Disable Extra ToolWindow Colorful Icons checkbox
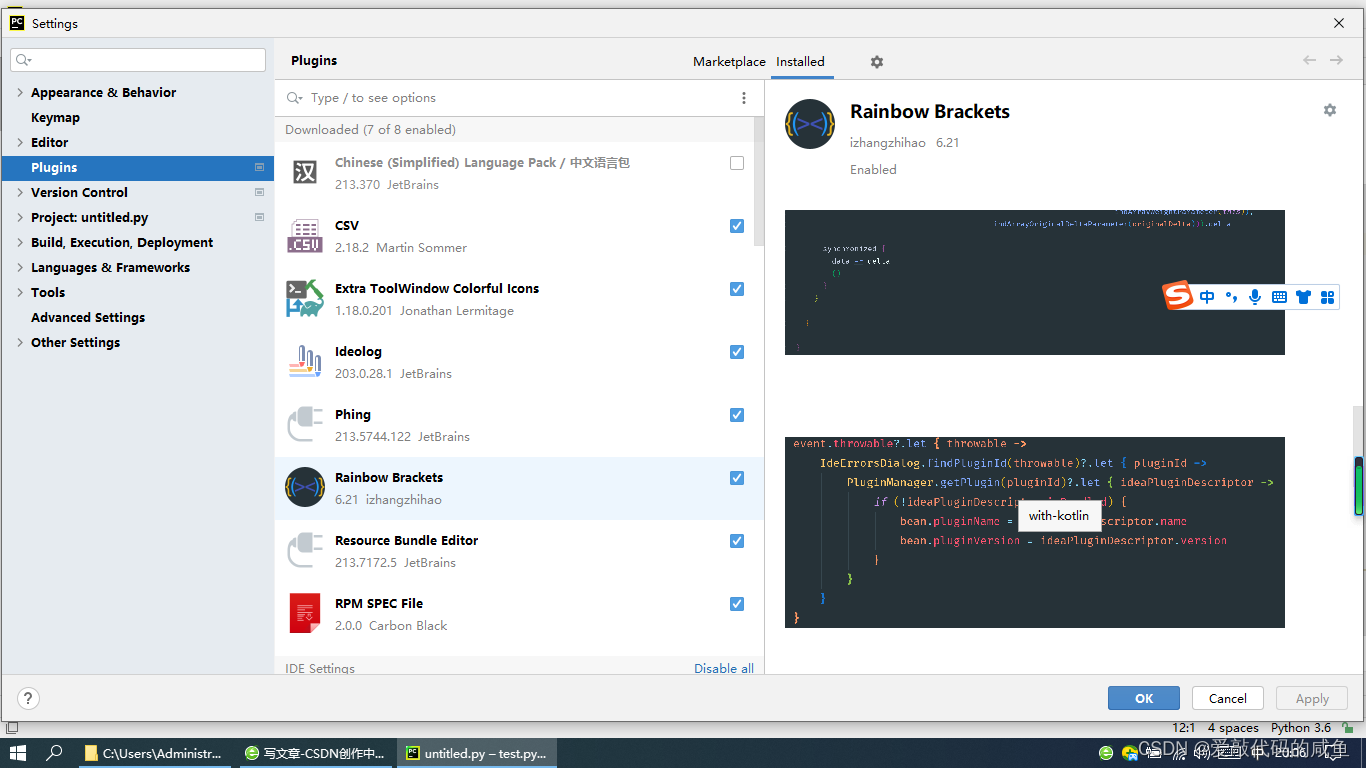 737,289
